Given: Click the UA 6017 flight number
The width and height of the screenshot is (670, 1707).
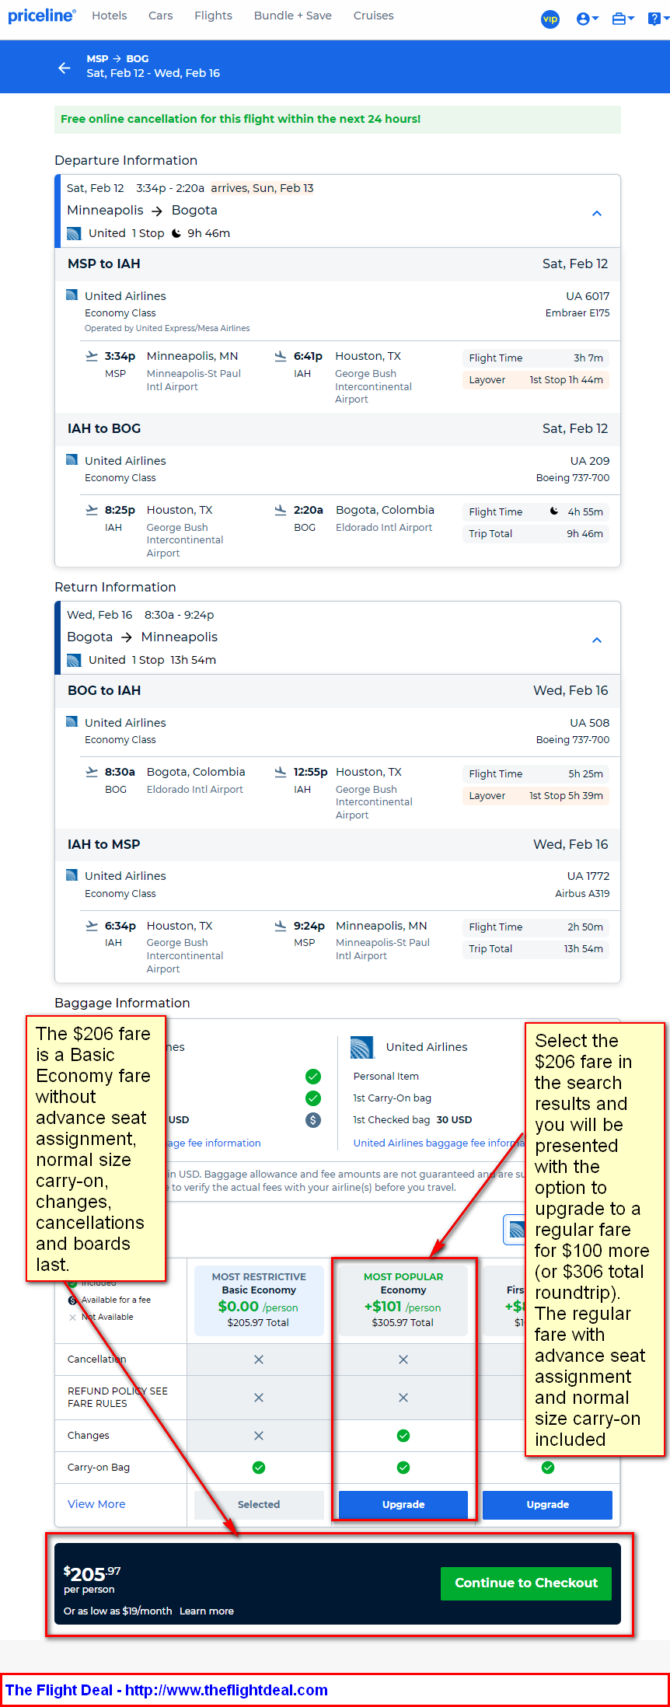Looking at the screenshot, I should pyautogui.click(x=587, y=296).
